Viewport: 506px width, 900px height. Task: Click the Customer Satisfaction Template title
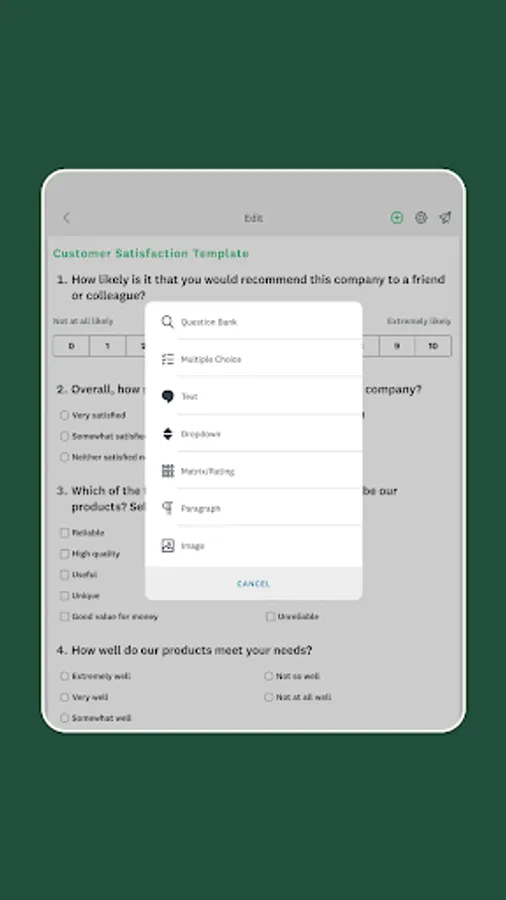pos(151,253)
